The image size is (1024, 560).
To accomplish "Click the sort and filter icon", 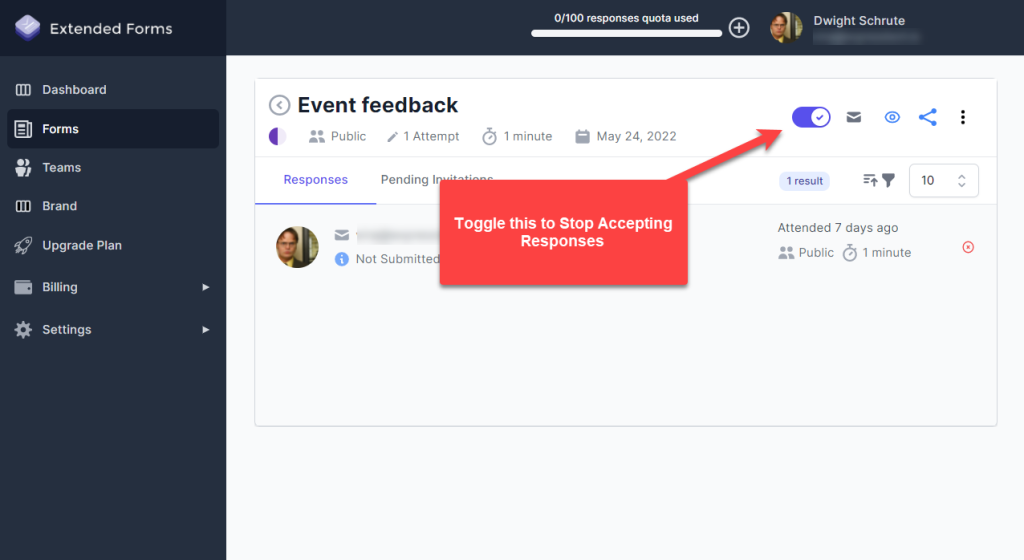I will 878,180.
